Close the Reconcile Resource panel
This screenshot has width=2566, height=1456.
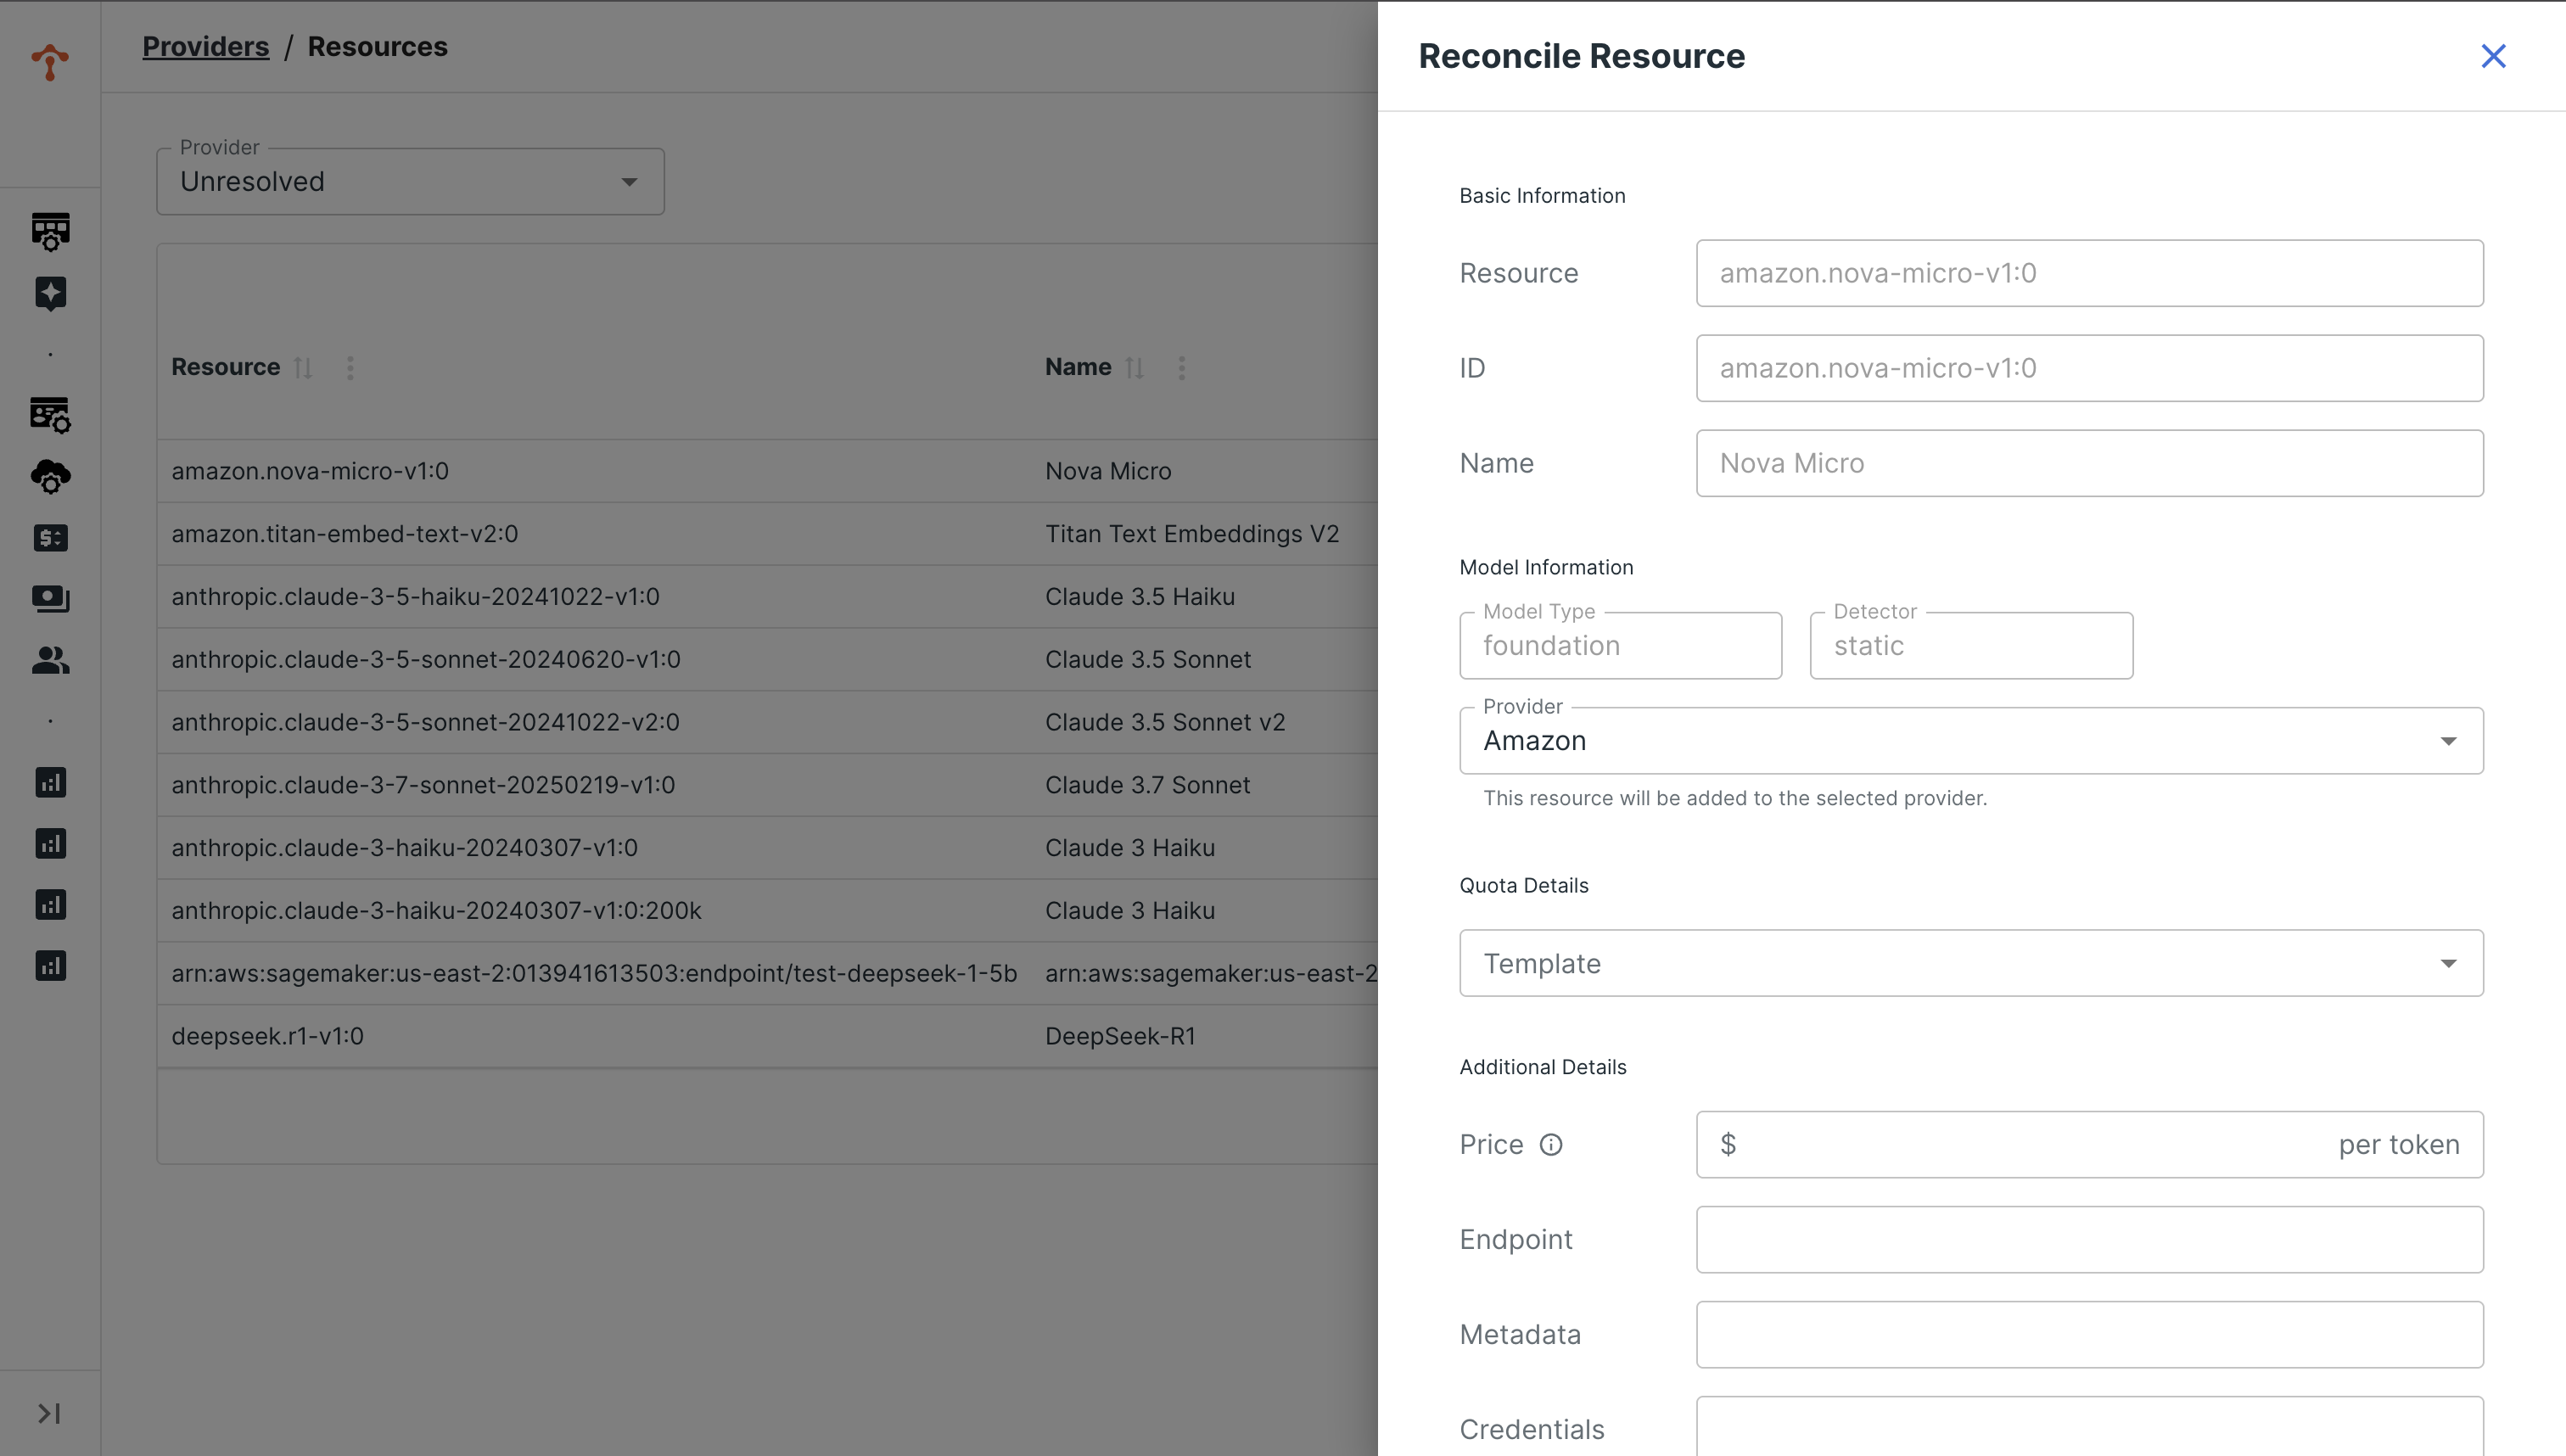[2492, 56]
